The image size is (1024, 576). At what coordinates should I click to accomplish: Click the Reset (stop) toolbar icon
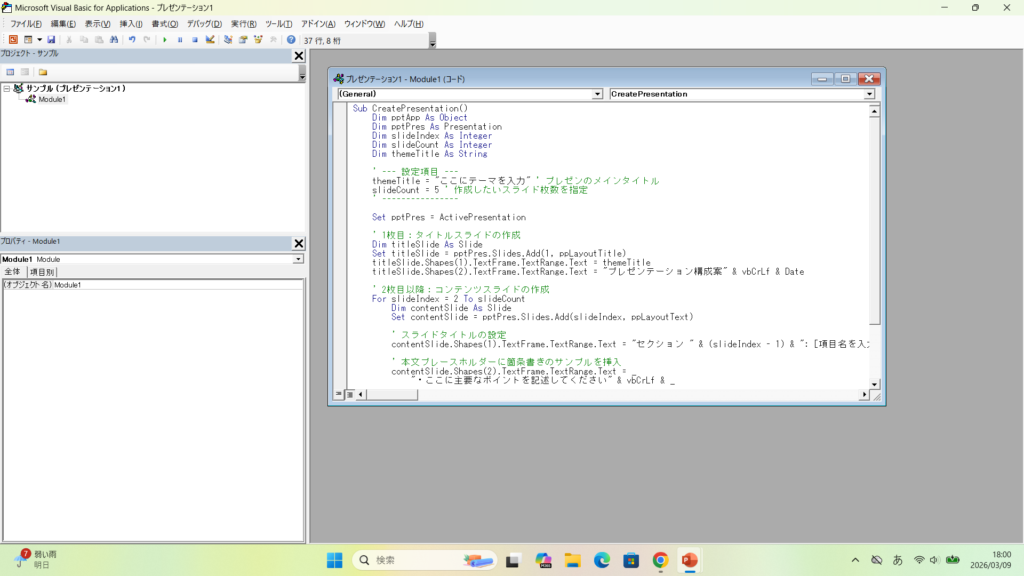[x=195, y=40]
